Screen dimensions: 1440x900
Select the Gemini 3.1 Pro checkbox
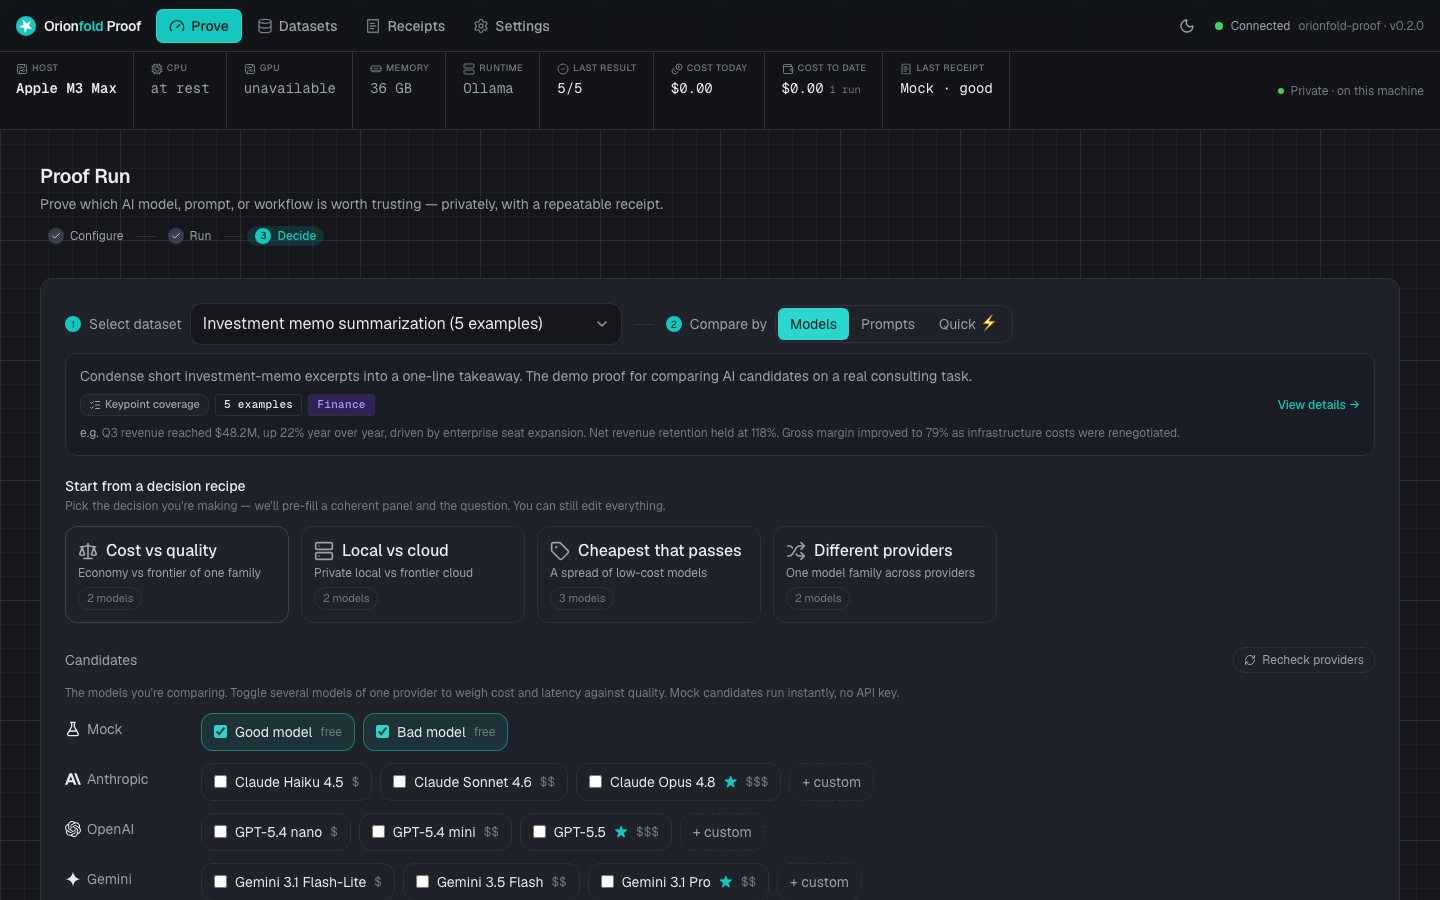tap(608, 882)
